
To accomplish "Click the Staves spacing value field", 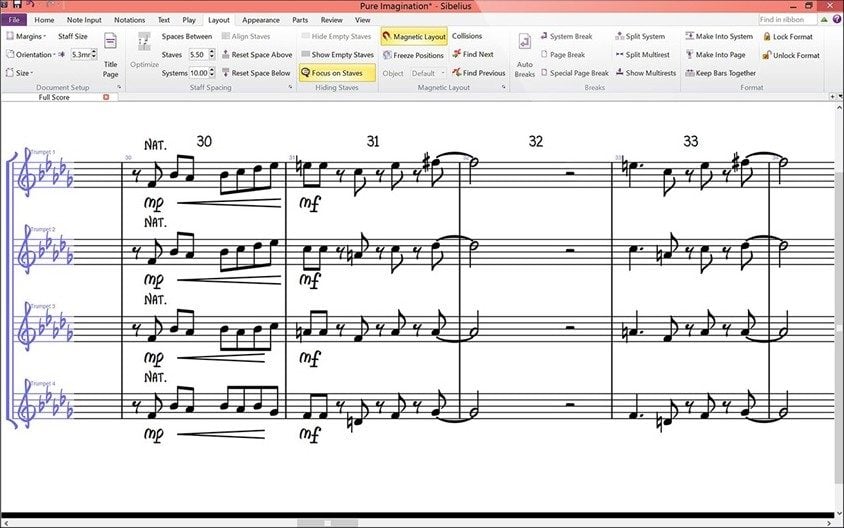I will tap(198, 54).
